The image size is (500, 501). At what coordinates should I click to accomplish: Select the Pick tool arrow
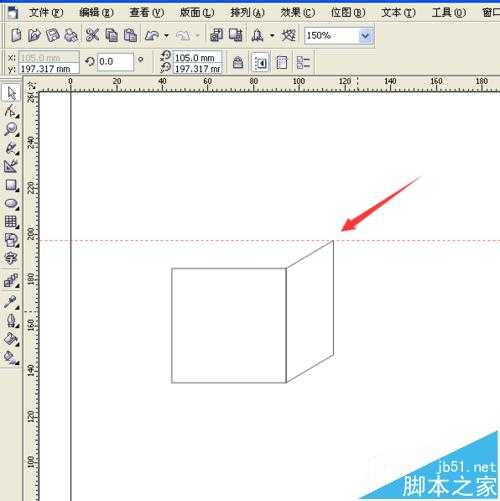click(x=11, y=93)
